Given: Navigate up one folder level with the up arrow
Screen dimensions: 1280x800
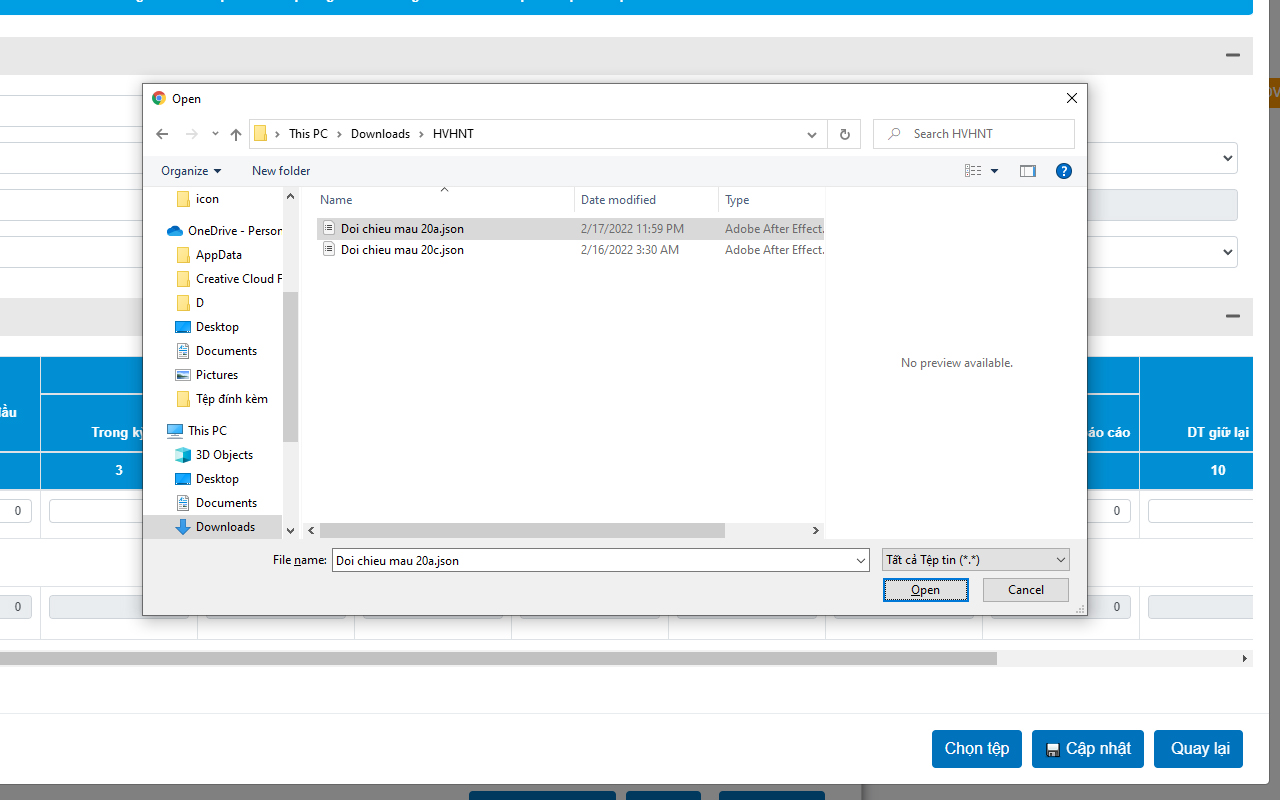Looking at the screenshot, I should [x=236, y=133].
